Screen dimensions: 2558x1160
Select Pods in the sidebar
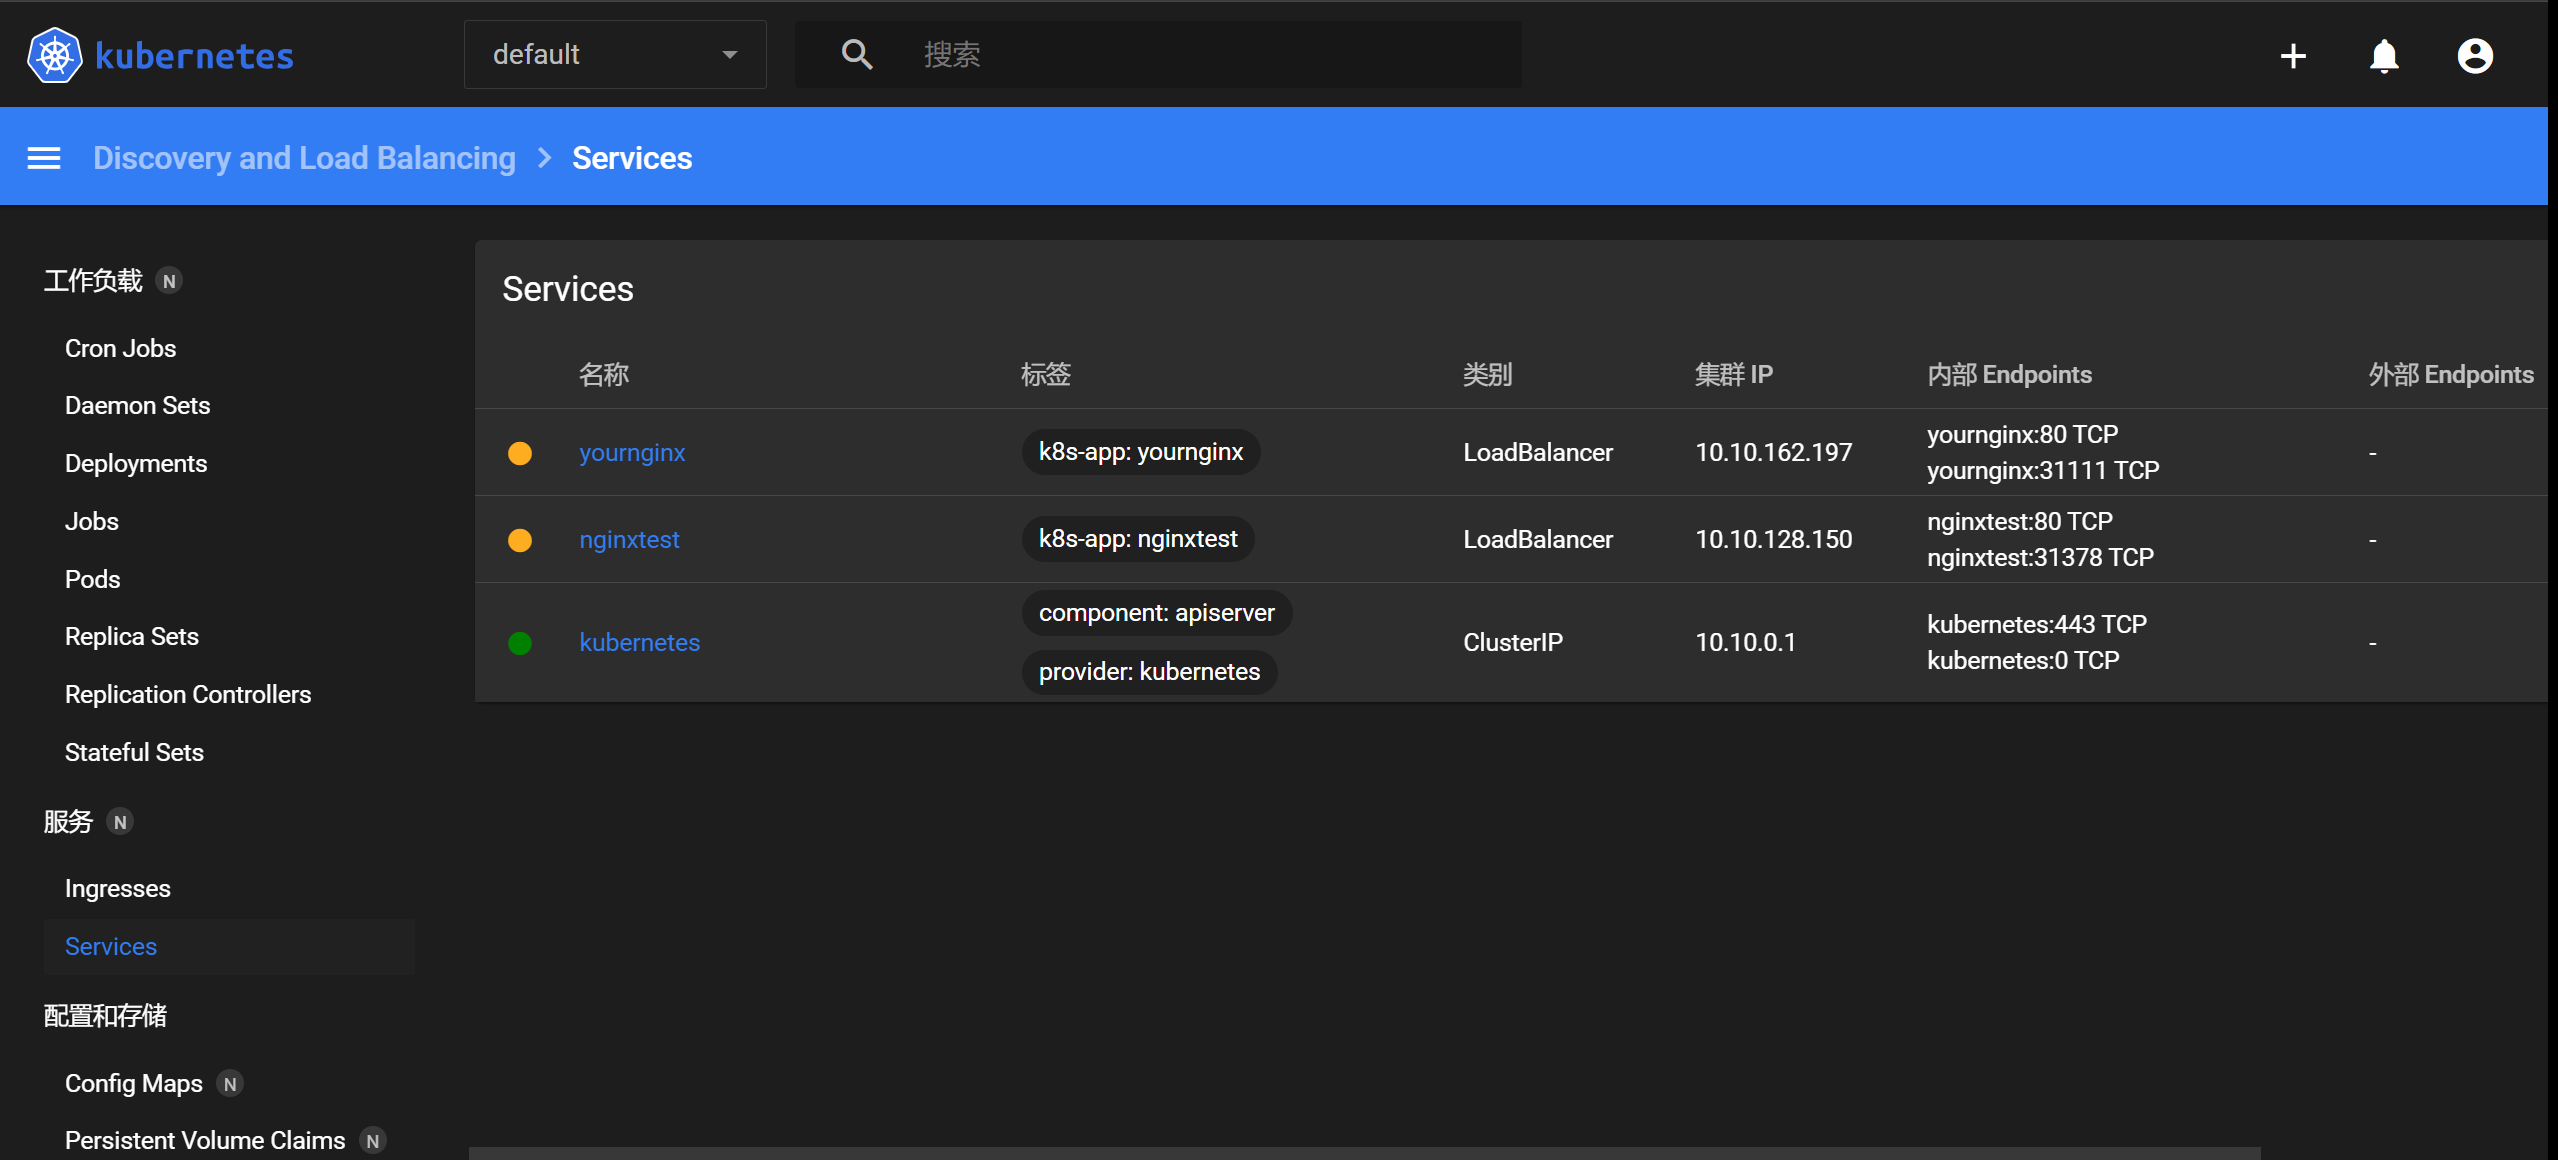point(92,580)
